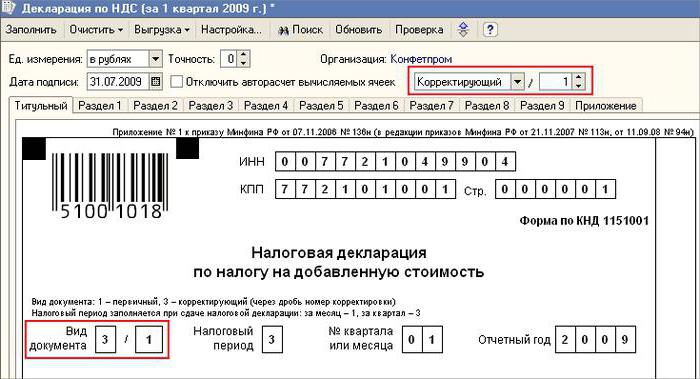Increase the correction number spinner
Viewport: 700px width, 379px height.
point(579,78)
